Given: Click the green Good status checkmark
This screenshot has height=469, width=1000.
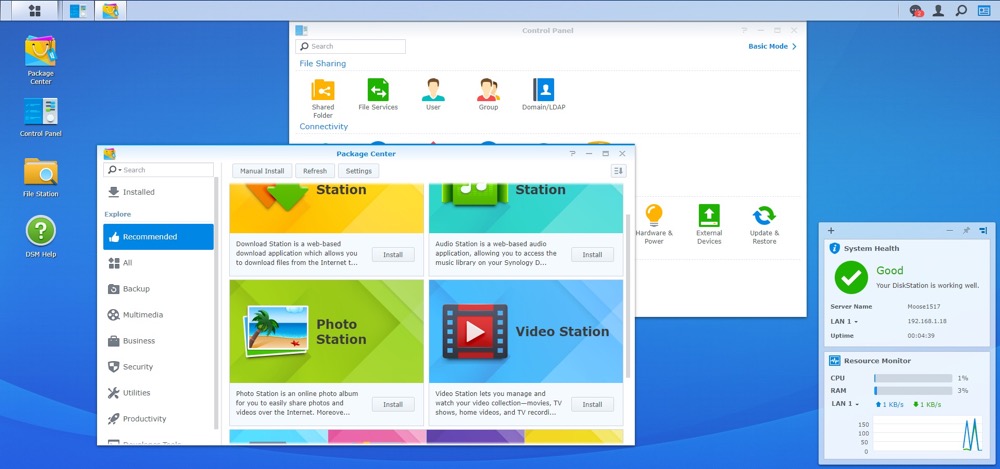Looking at the screenshot, I should [x=851, y=277].
